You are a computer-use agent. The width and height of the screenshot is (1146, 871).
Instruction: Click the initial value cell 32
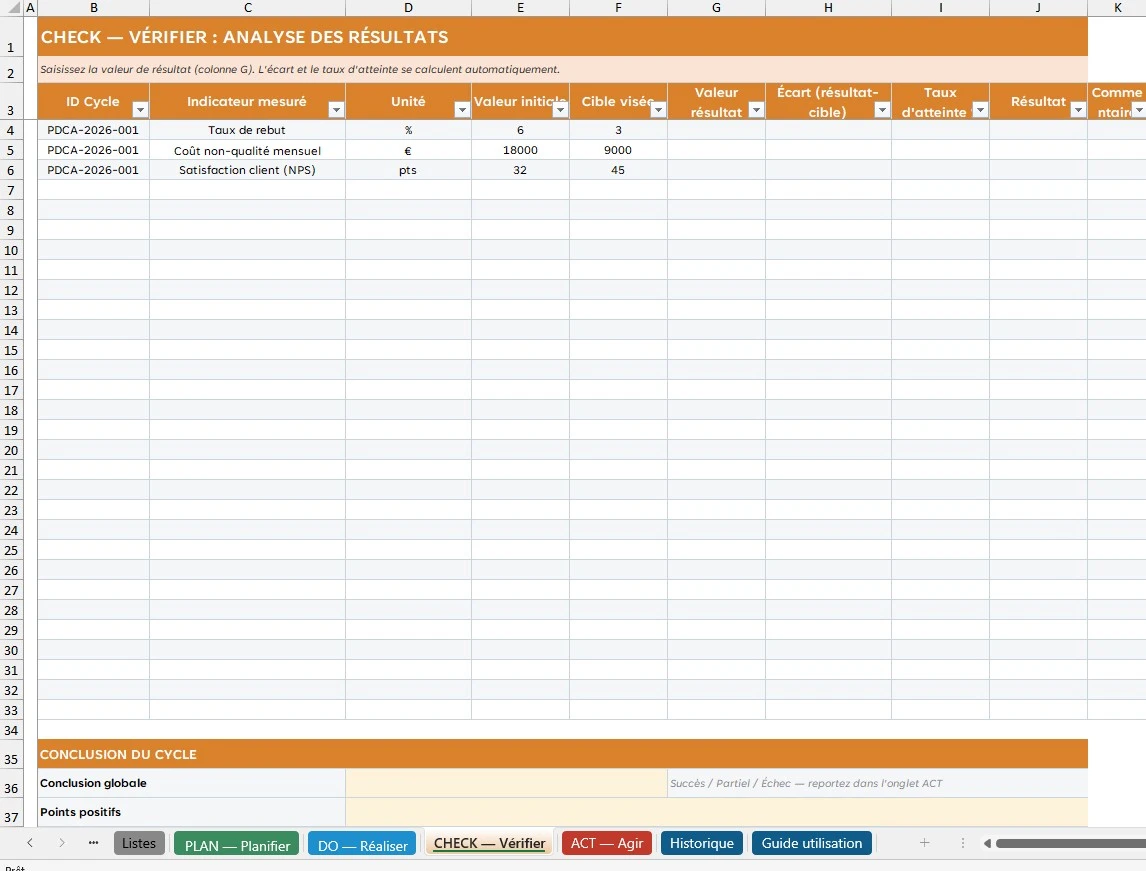[520, 170]
